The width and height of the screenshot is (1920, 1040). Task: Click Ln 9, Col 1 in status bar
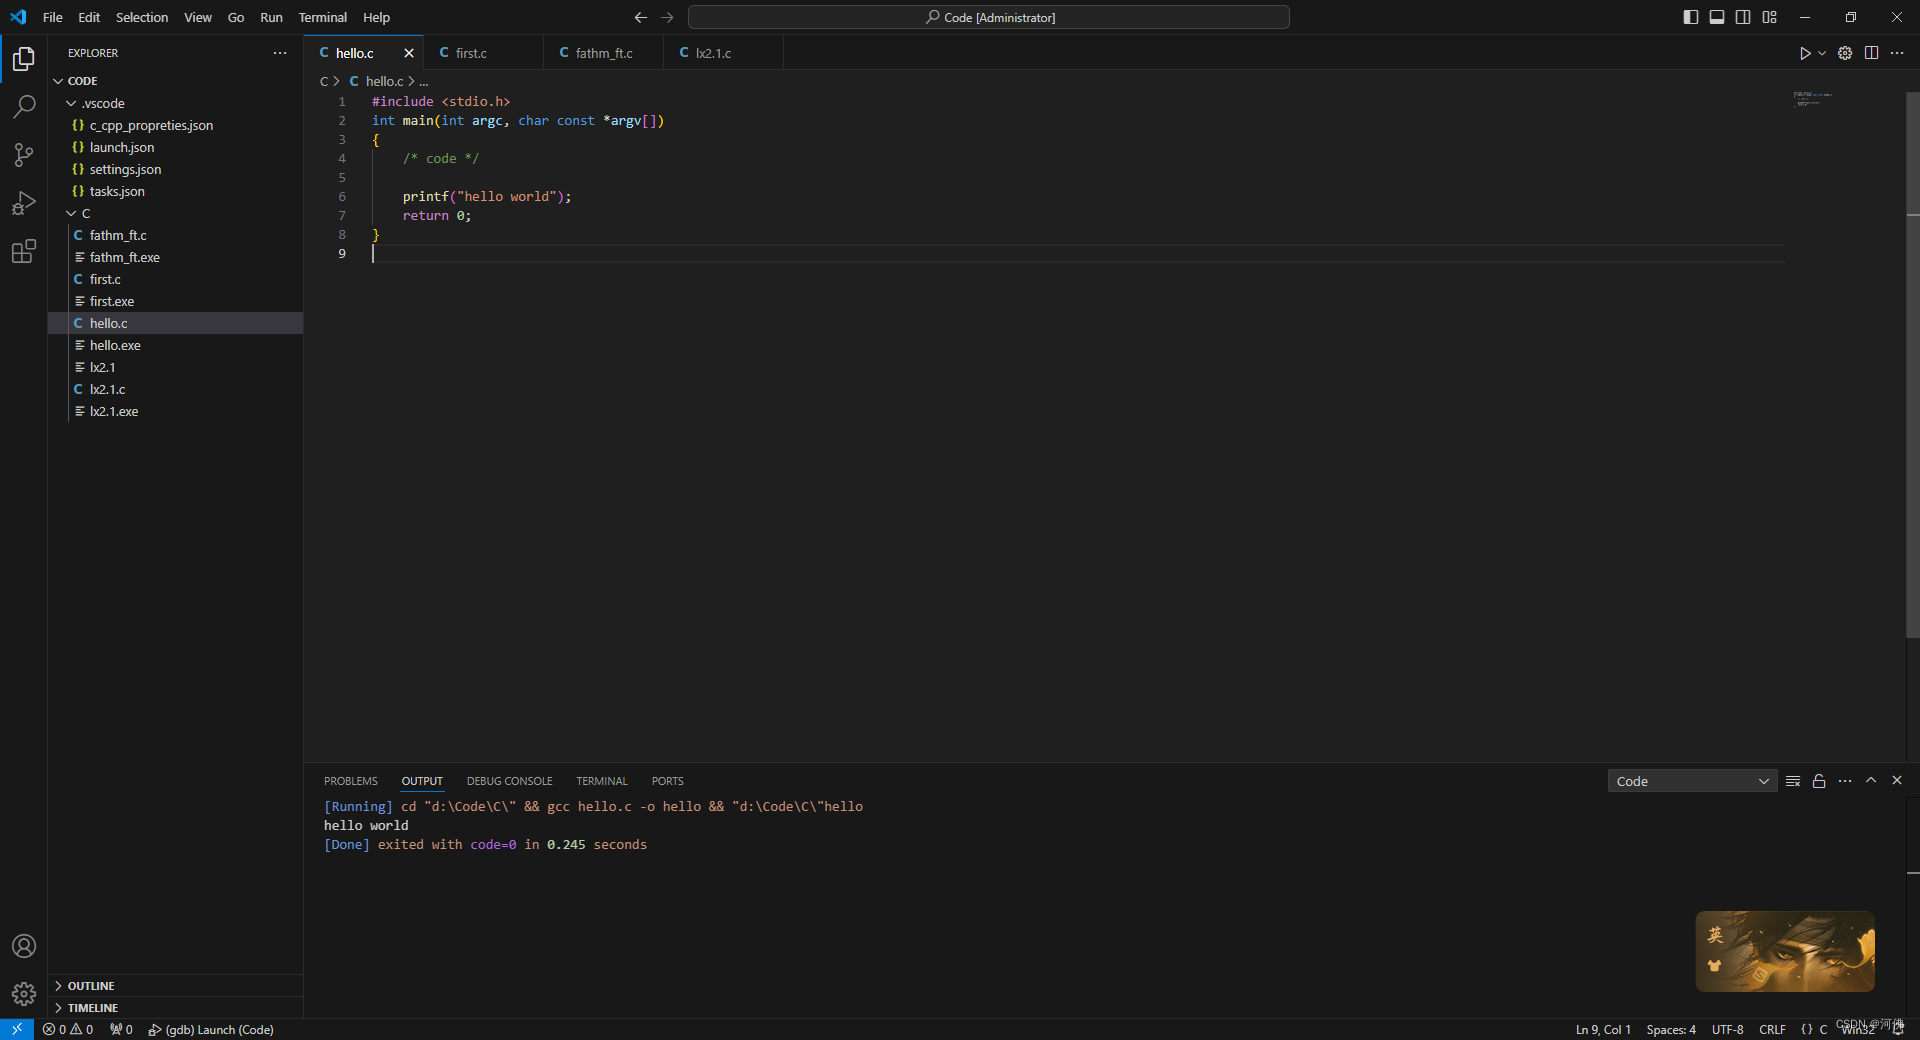(x=1603, y=1029)
